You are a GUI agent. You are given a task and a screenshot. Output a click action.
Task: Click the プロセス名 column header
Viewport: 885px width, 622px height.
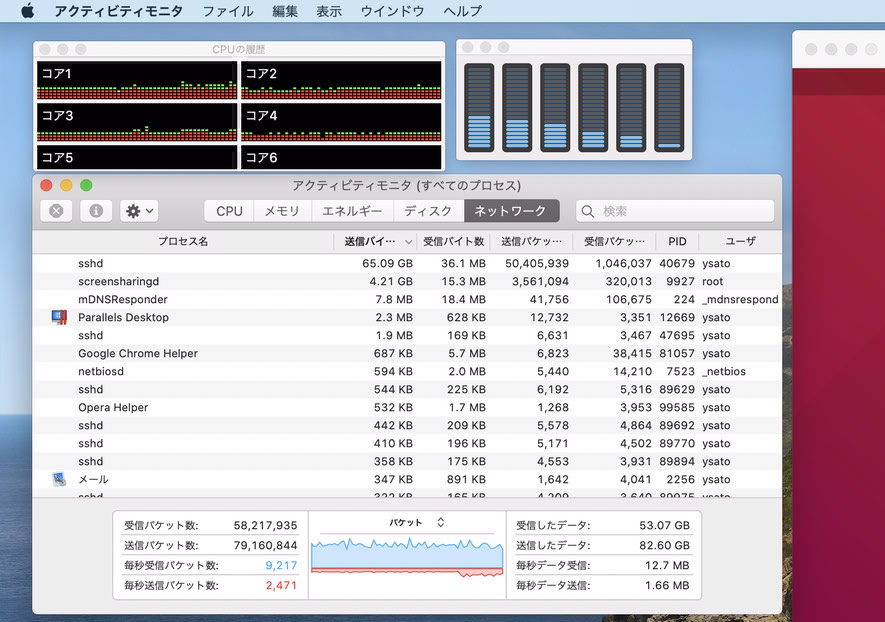point(182,242)
